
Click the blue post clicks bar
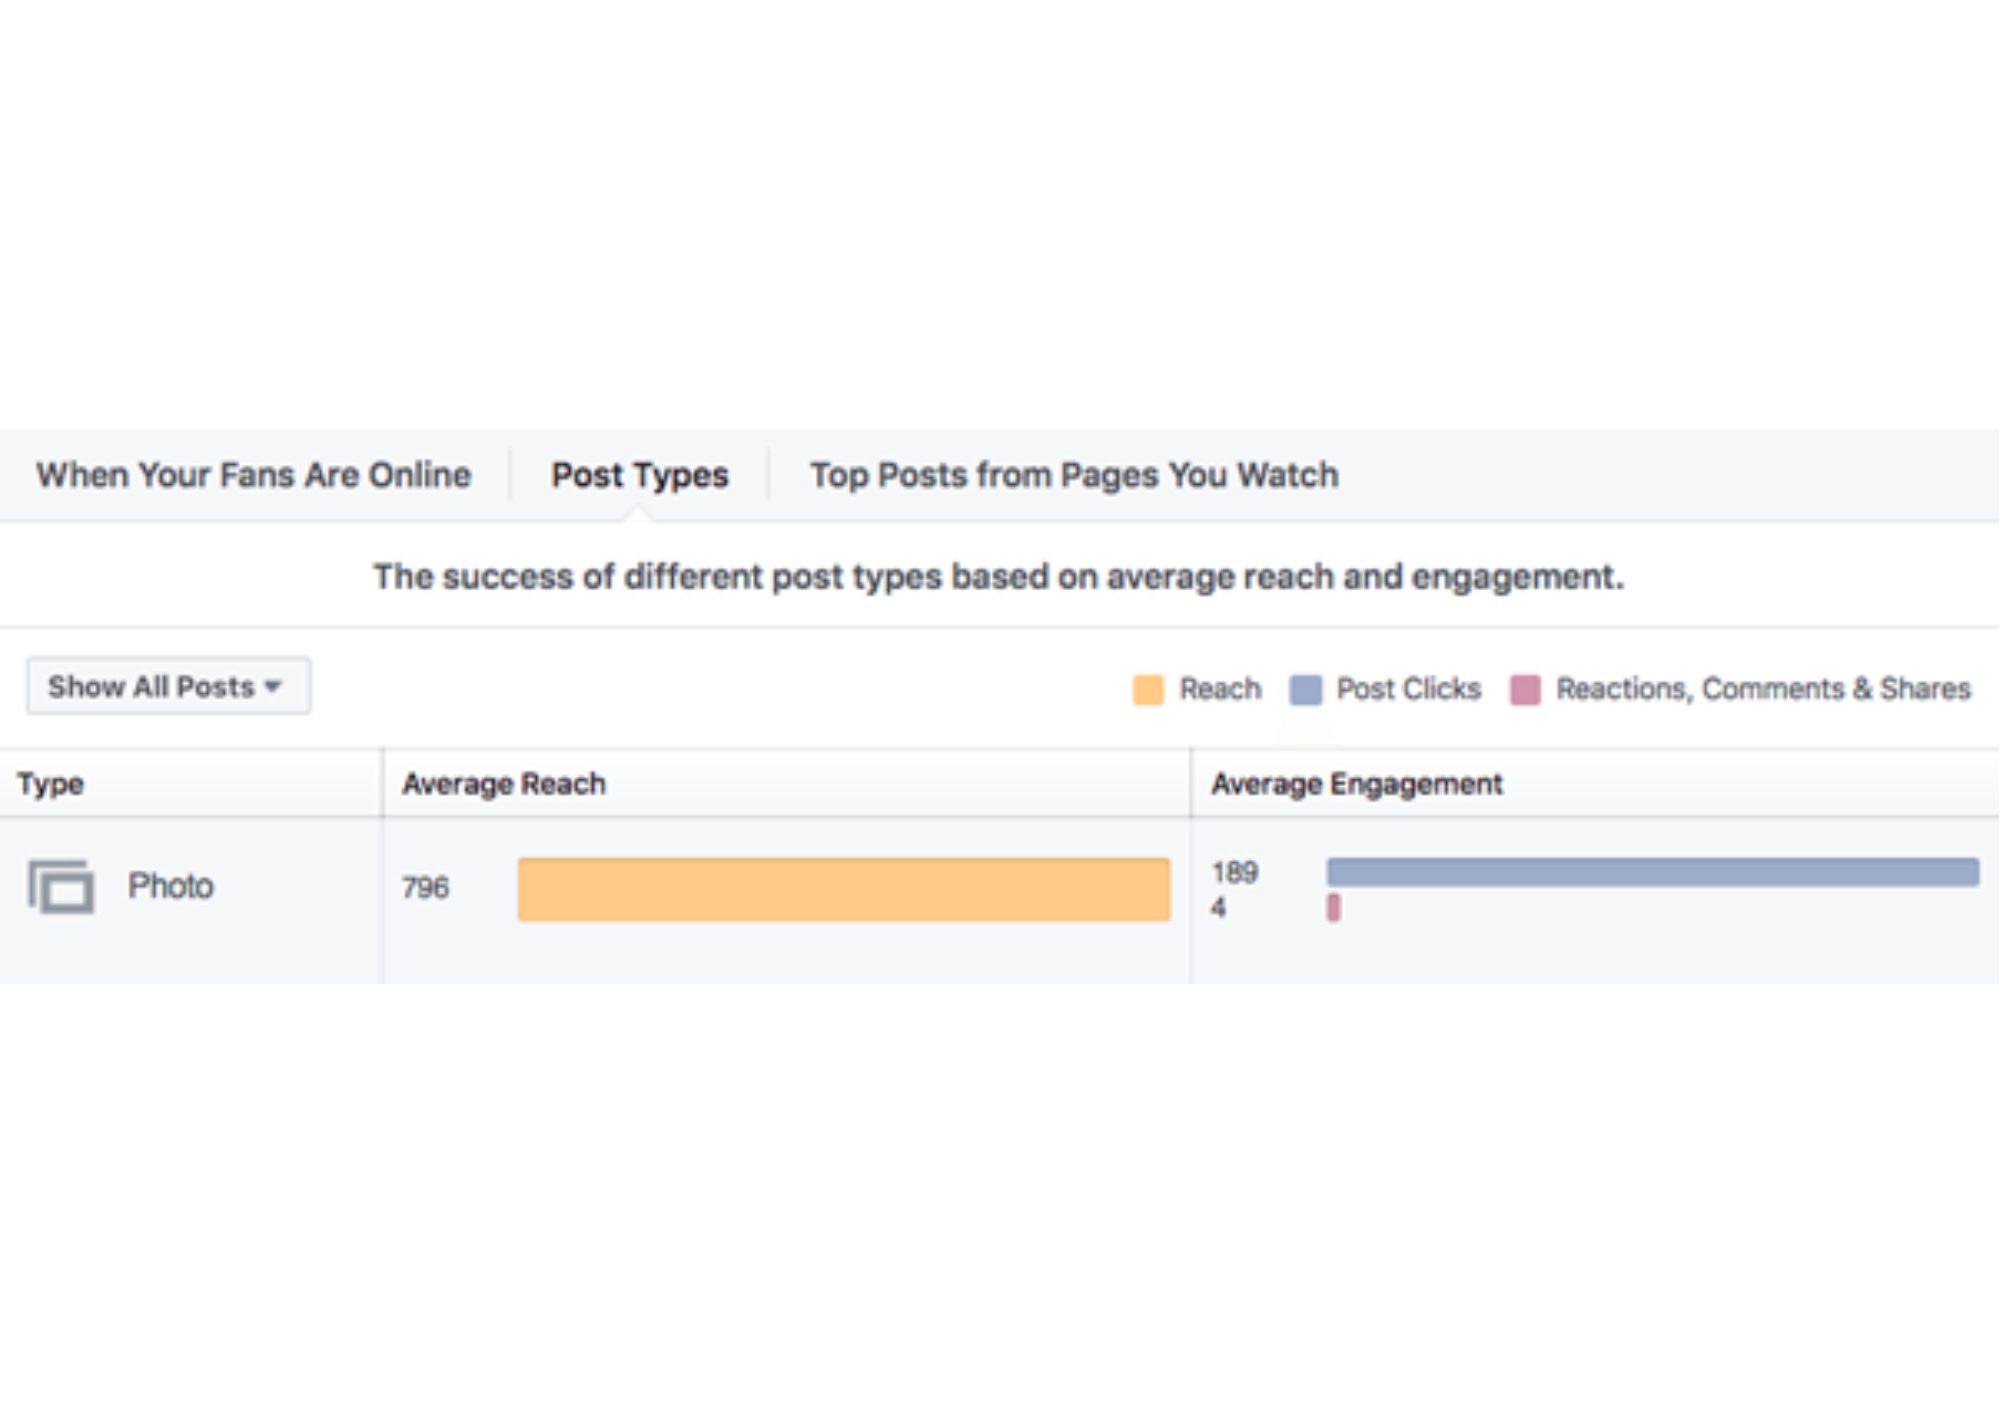pyautogui.click(x=1652, y=872)
